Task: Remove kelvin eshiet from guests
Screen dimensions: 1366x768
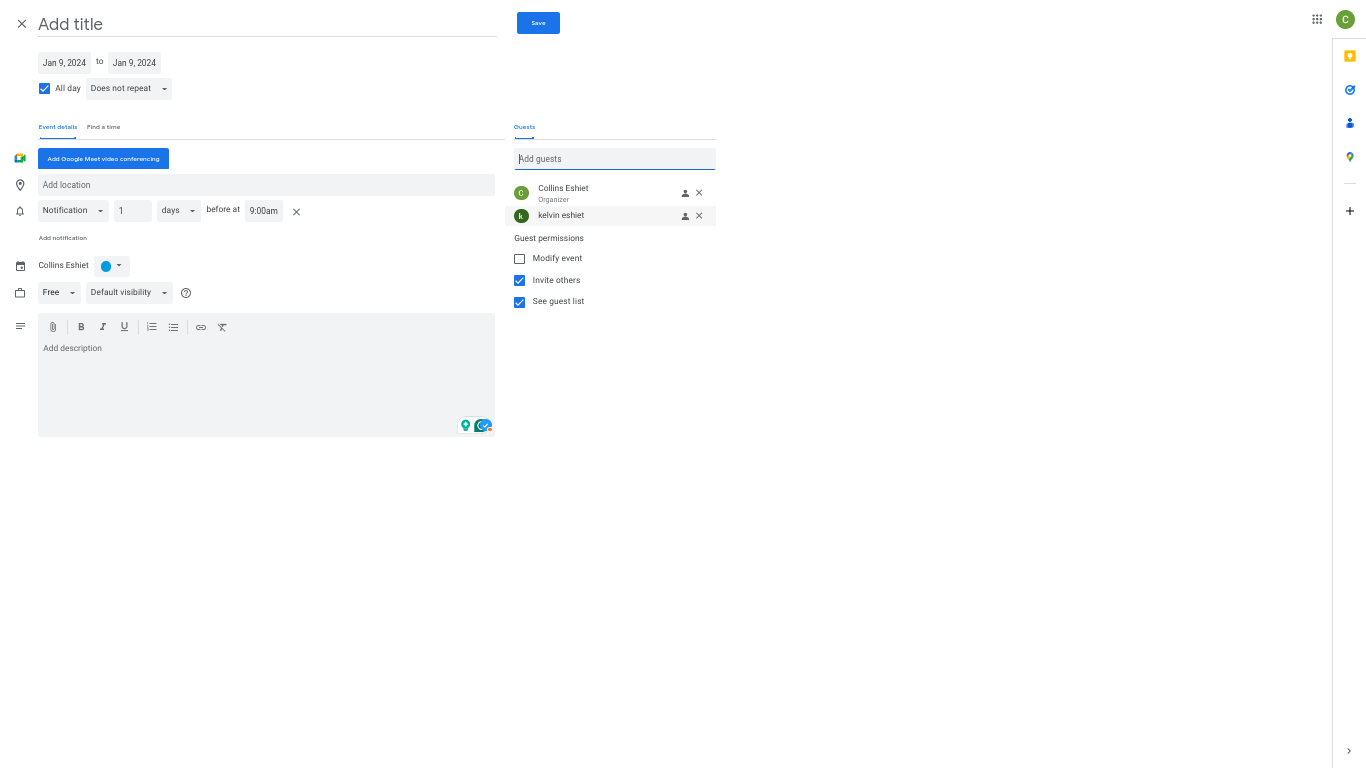Action: (699, 216)
